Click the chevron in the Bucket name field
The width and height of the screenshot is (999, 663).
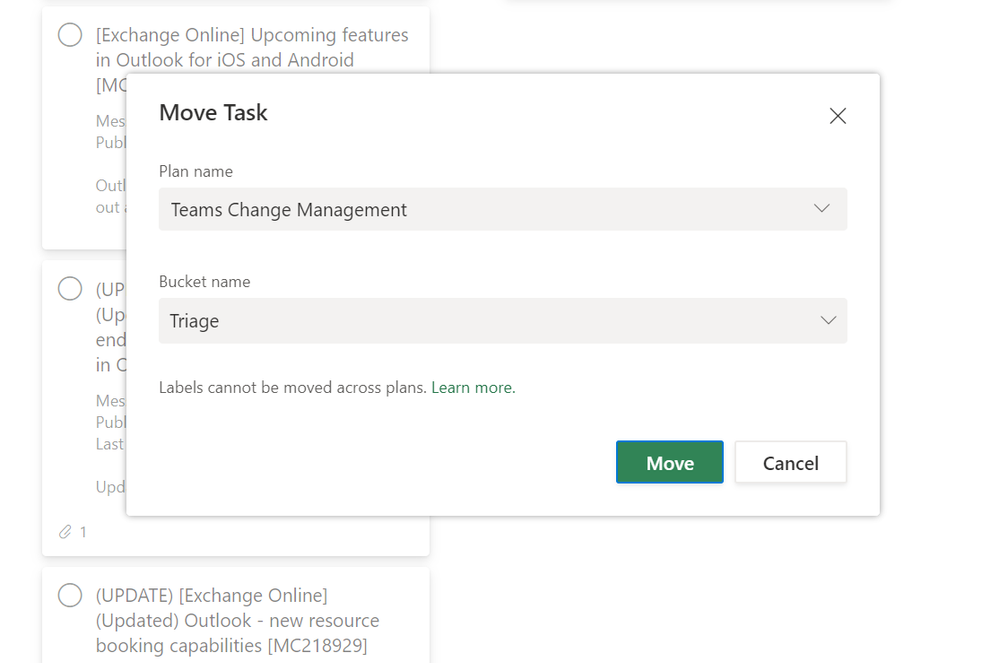pos(828,320)
